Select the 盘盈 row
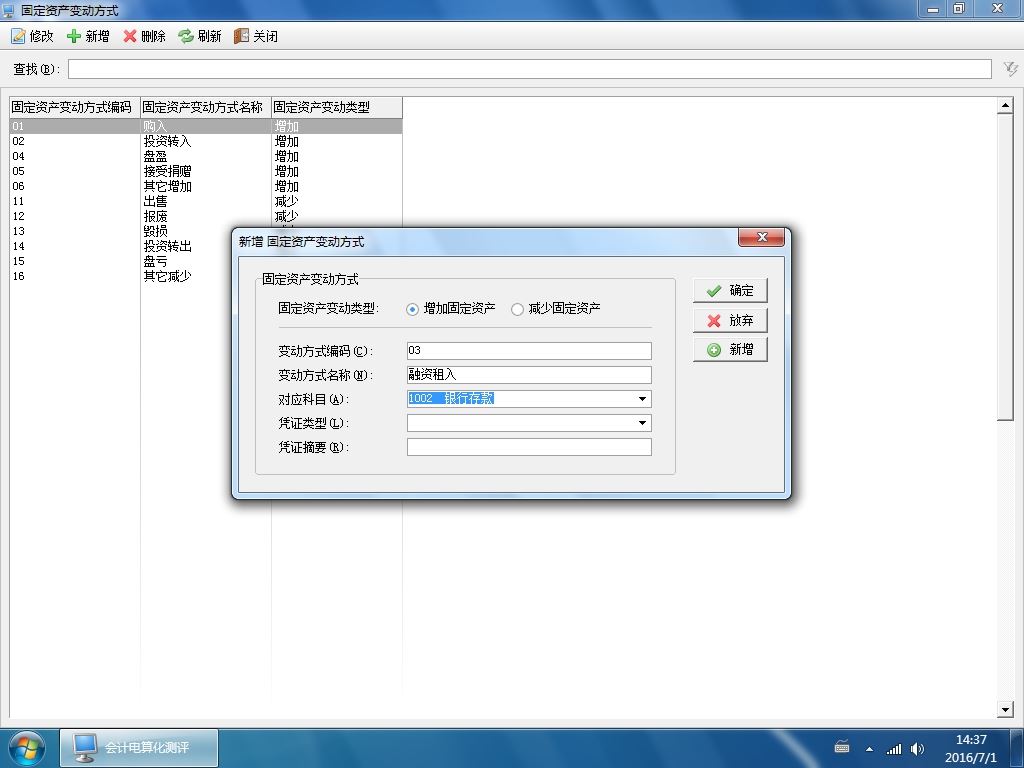This screenshot has width=1024, height=768. (206, 156)
